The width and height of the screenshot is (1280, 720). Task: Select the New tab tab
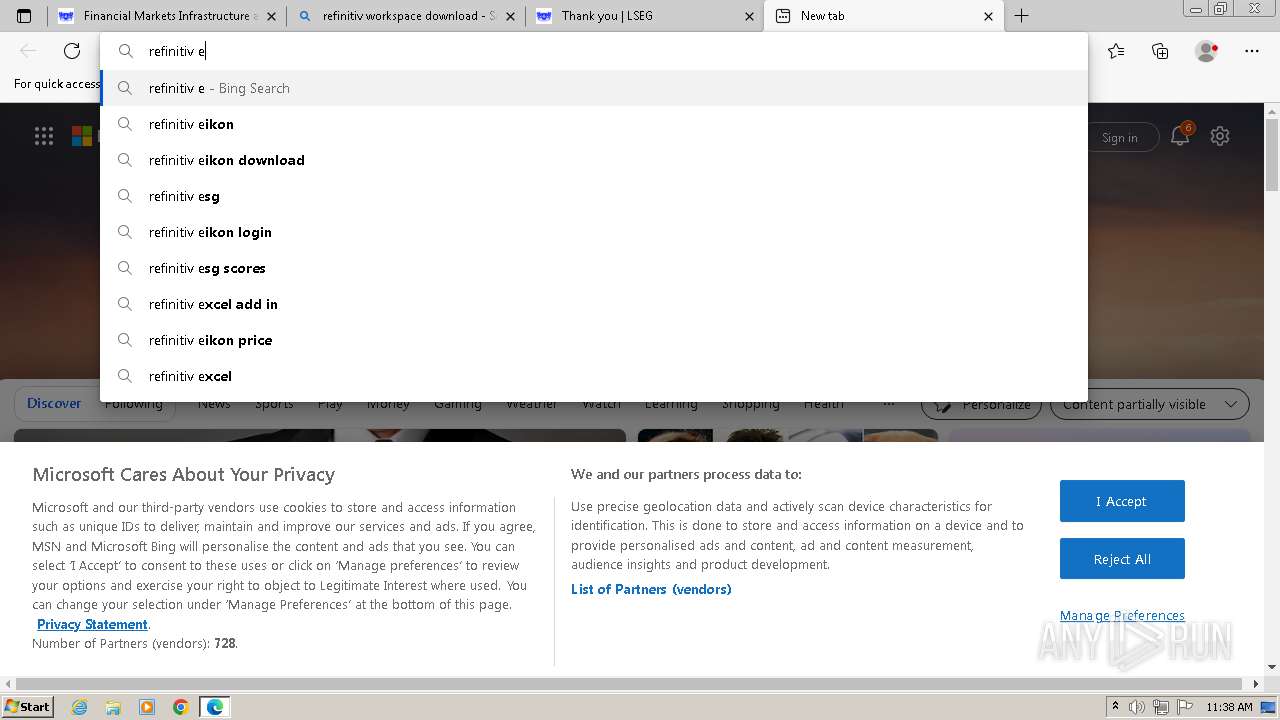884,16
